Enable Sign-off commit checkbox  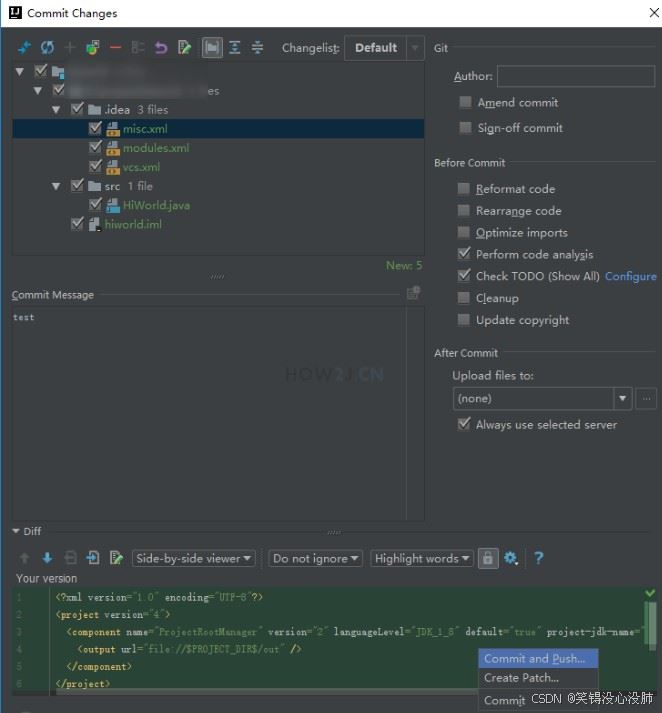465,127
